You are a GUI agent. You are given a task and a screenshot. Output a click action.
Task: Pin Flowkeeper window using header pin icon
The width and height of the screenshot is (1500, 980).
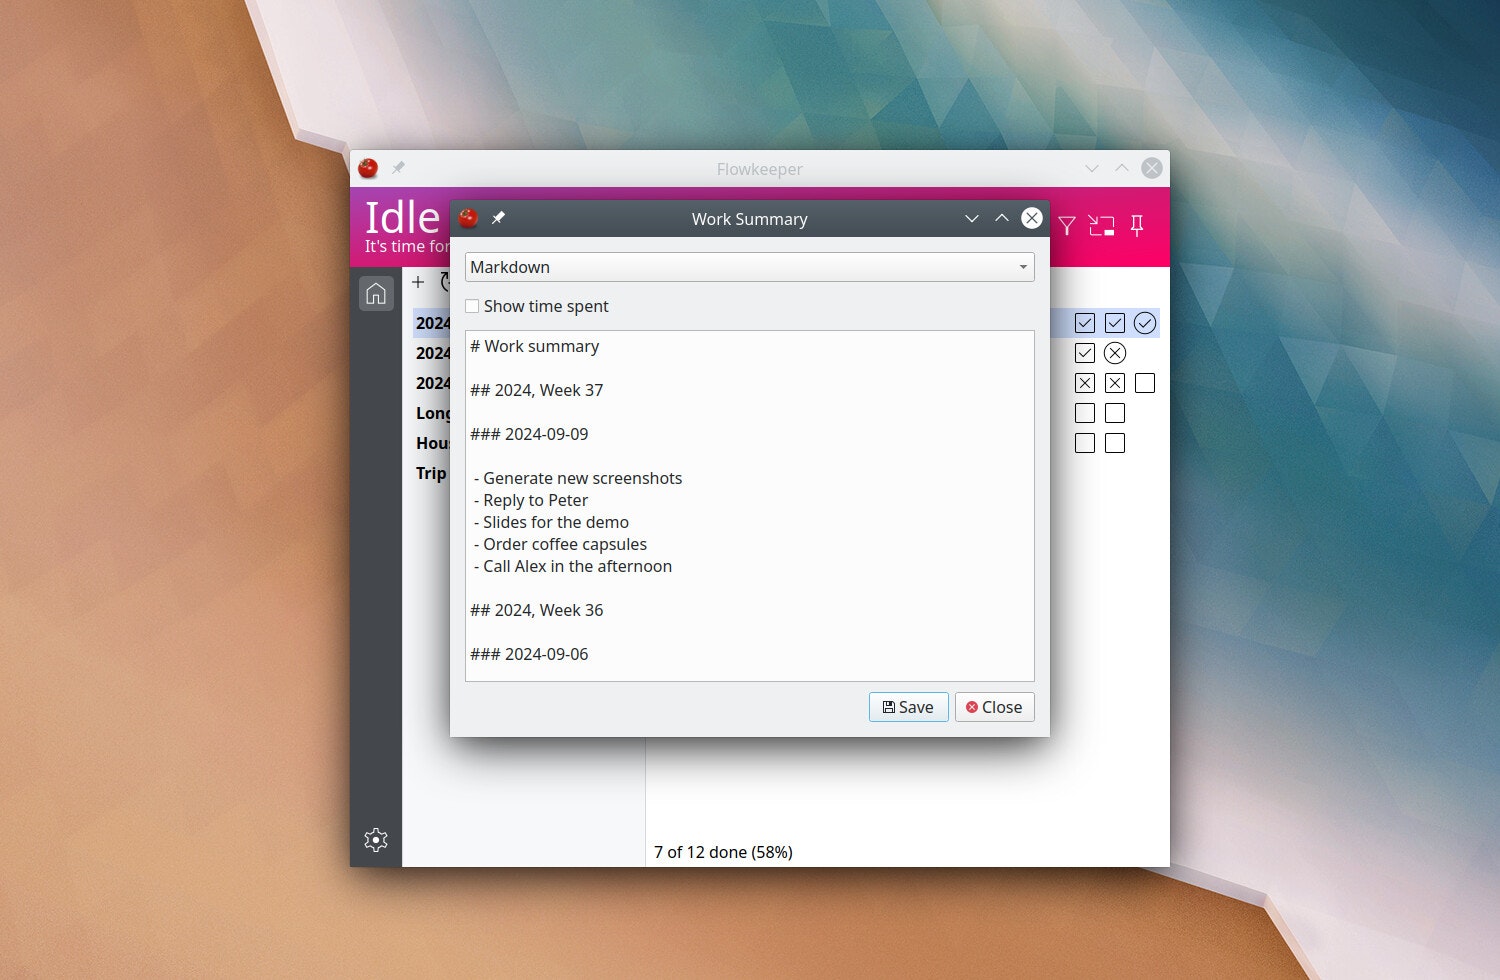pos(1137,226)
